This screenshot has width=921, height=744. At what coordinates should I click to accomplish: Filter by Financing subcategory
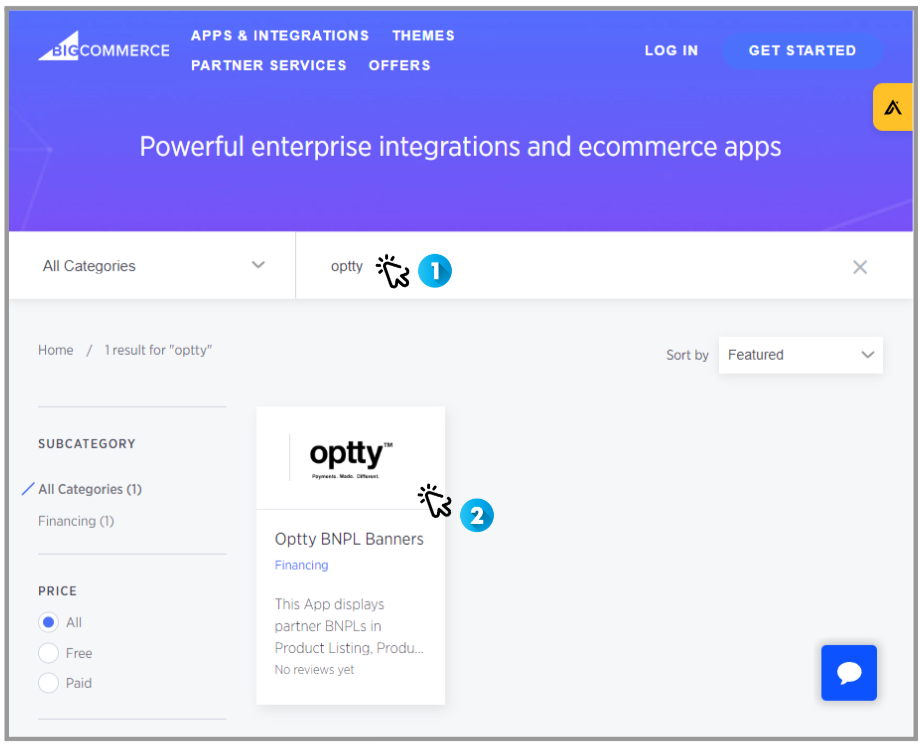click(76, 521)
